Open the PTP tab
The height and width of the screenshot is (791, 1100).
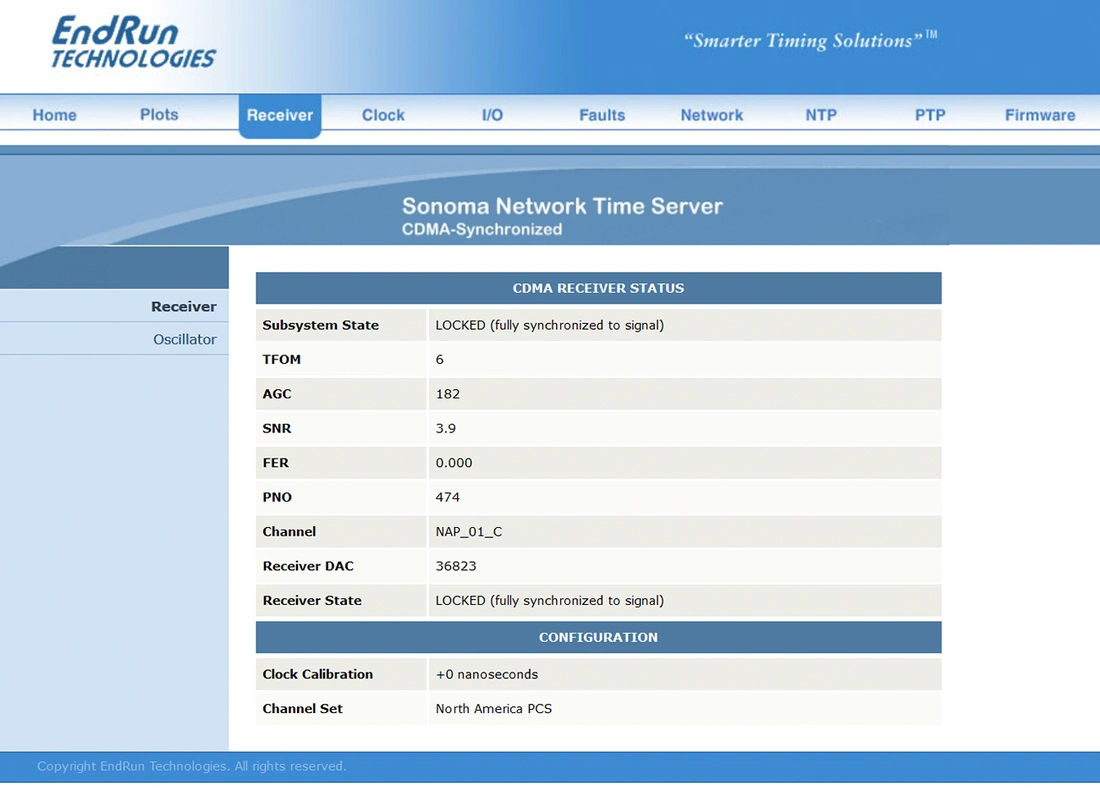tap(930, 115)
